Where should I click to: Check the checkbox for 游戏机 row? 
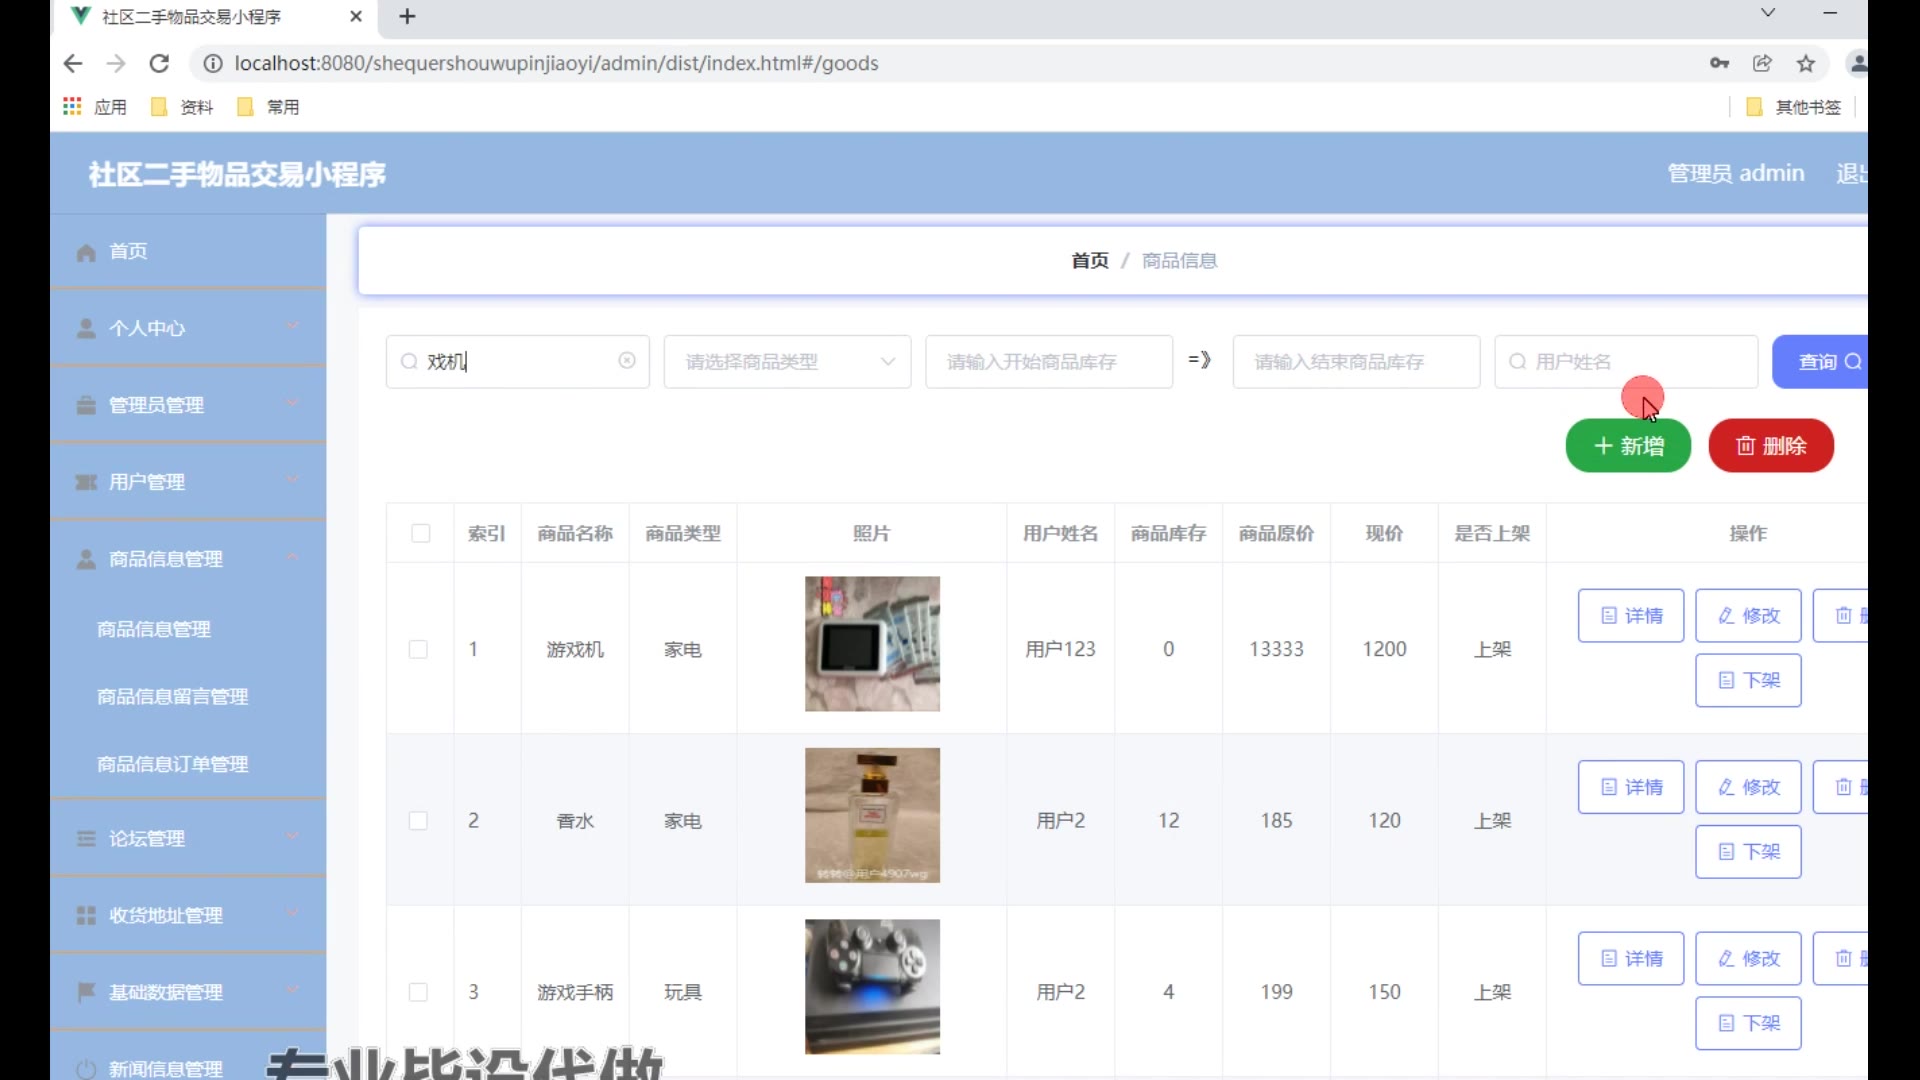tap(418, 649)
